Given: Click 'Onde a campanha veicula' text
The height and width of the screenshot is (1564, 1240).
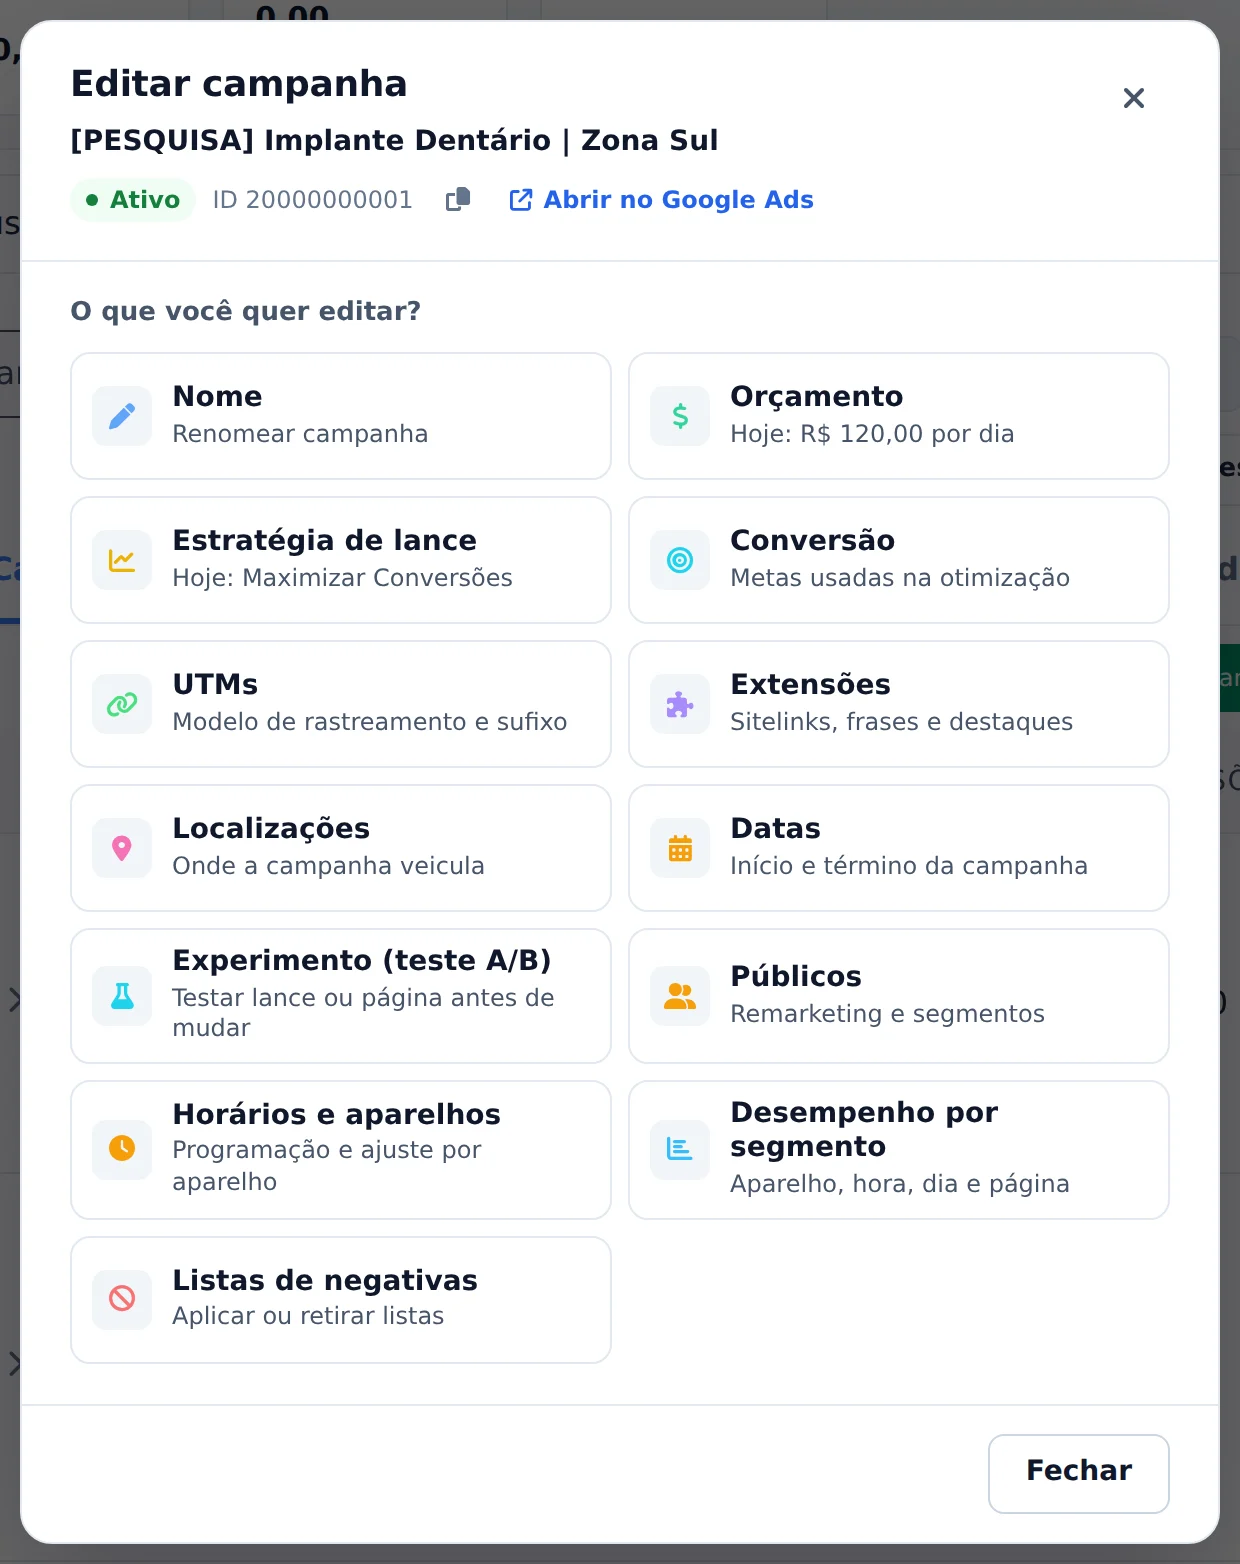Looking at the screenshot, I should tap(328, 866).
